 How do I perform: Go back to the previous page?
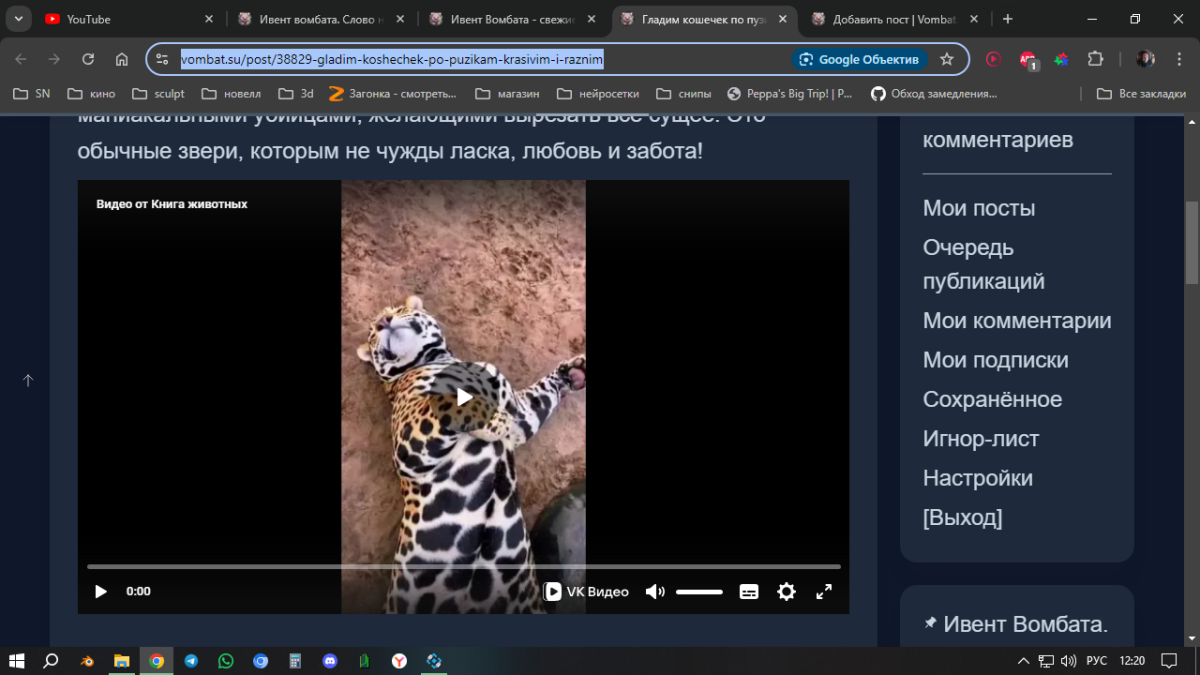pyautogui.click(x=21, y=59)
